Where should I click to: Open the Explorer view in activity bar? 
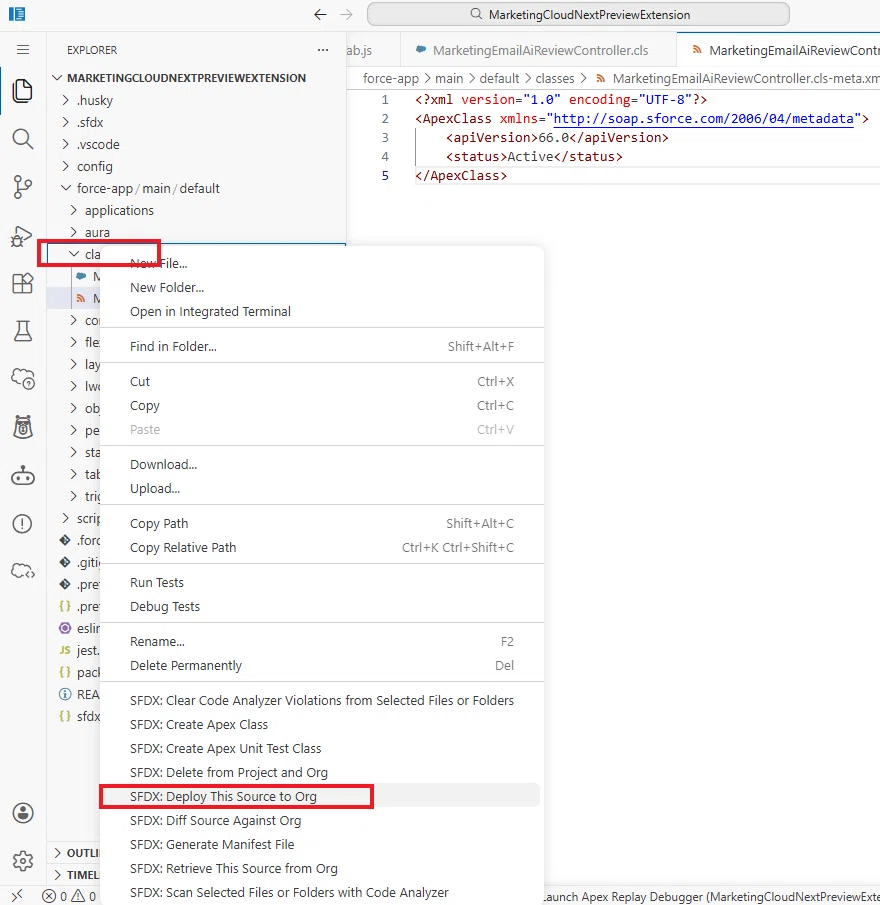(23, 91)
